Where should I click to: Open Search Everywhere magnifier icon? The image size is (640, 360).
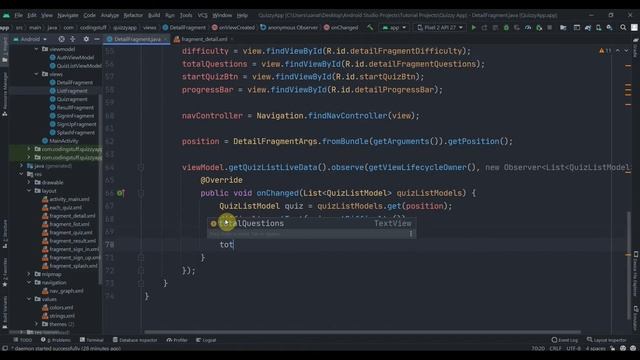623,27
